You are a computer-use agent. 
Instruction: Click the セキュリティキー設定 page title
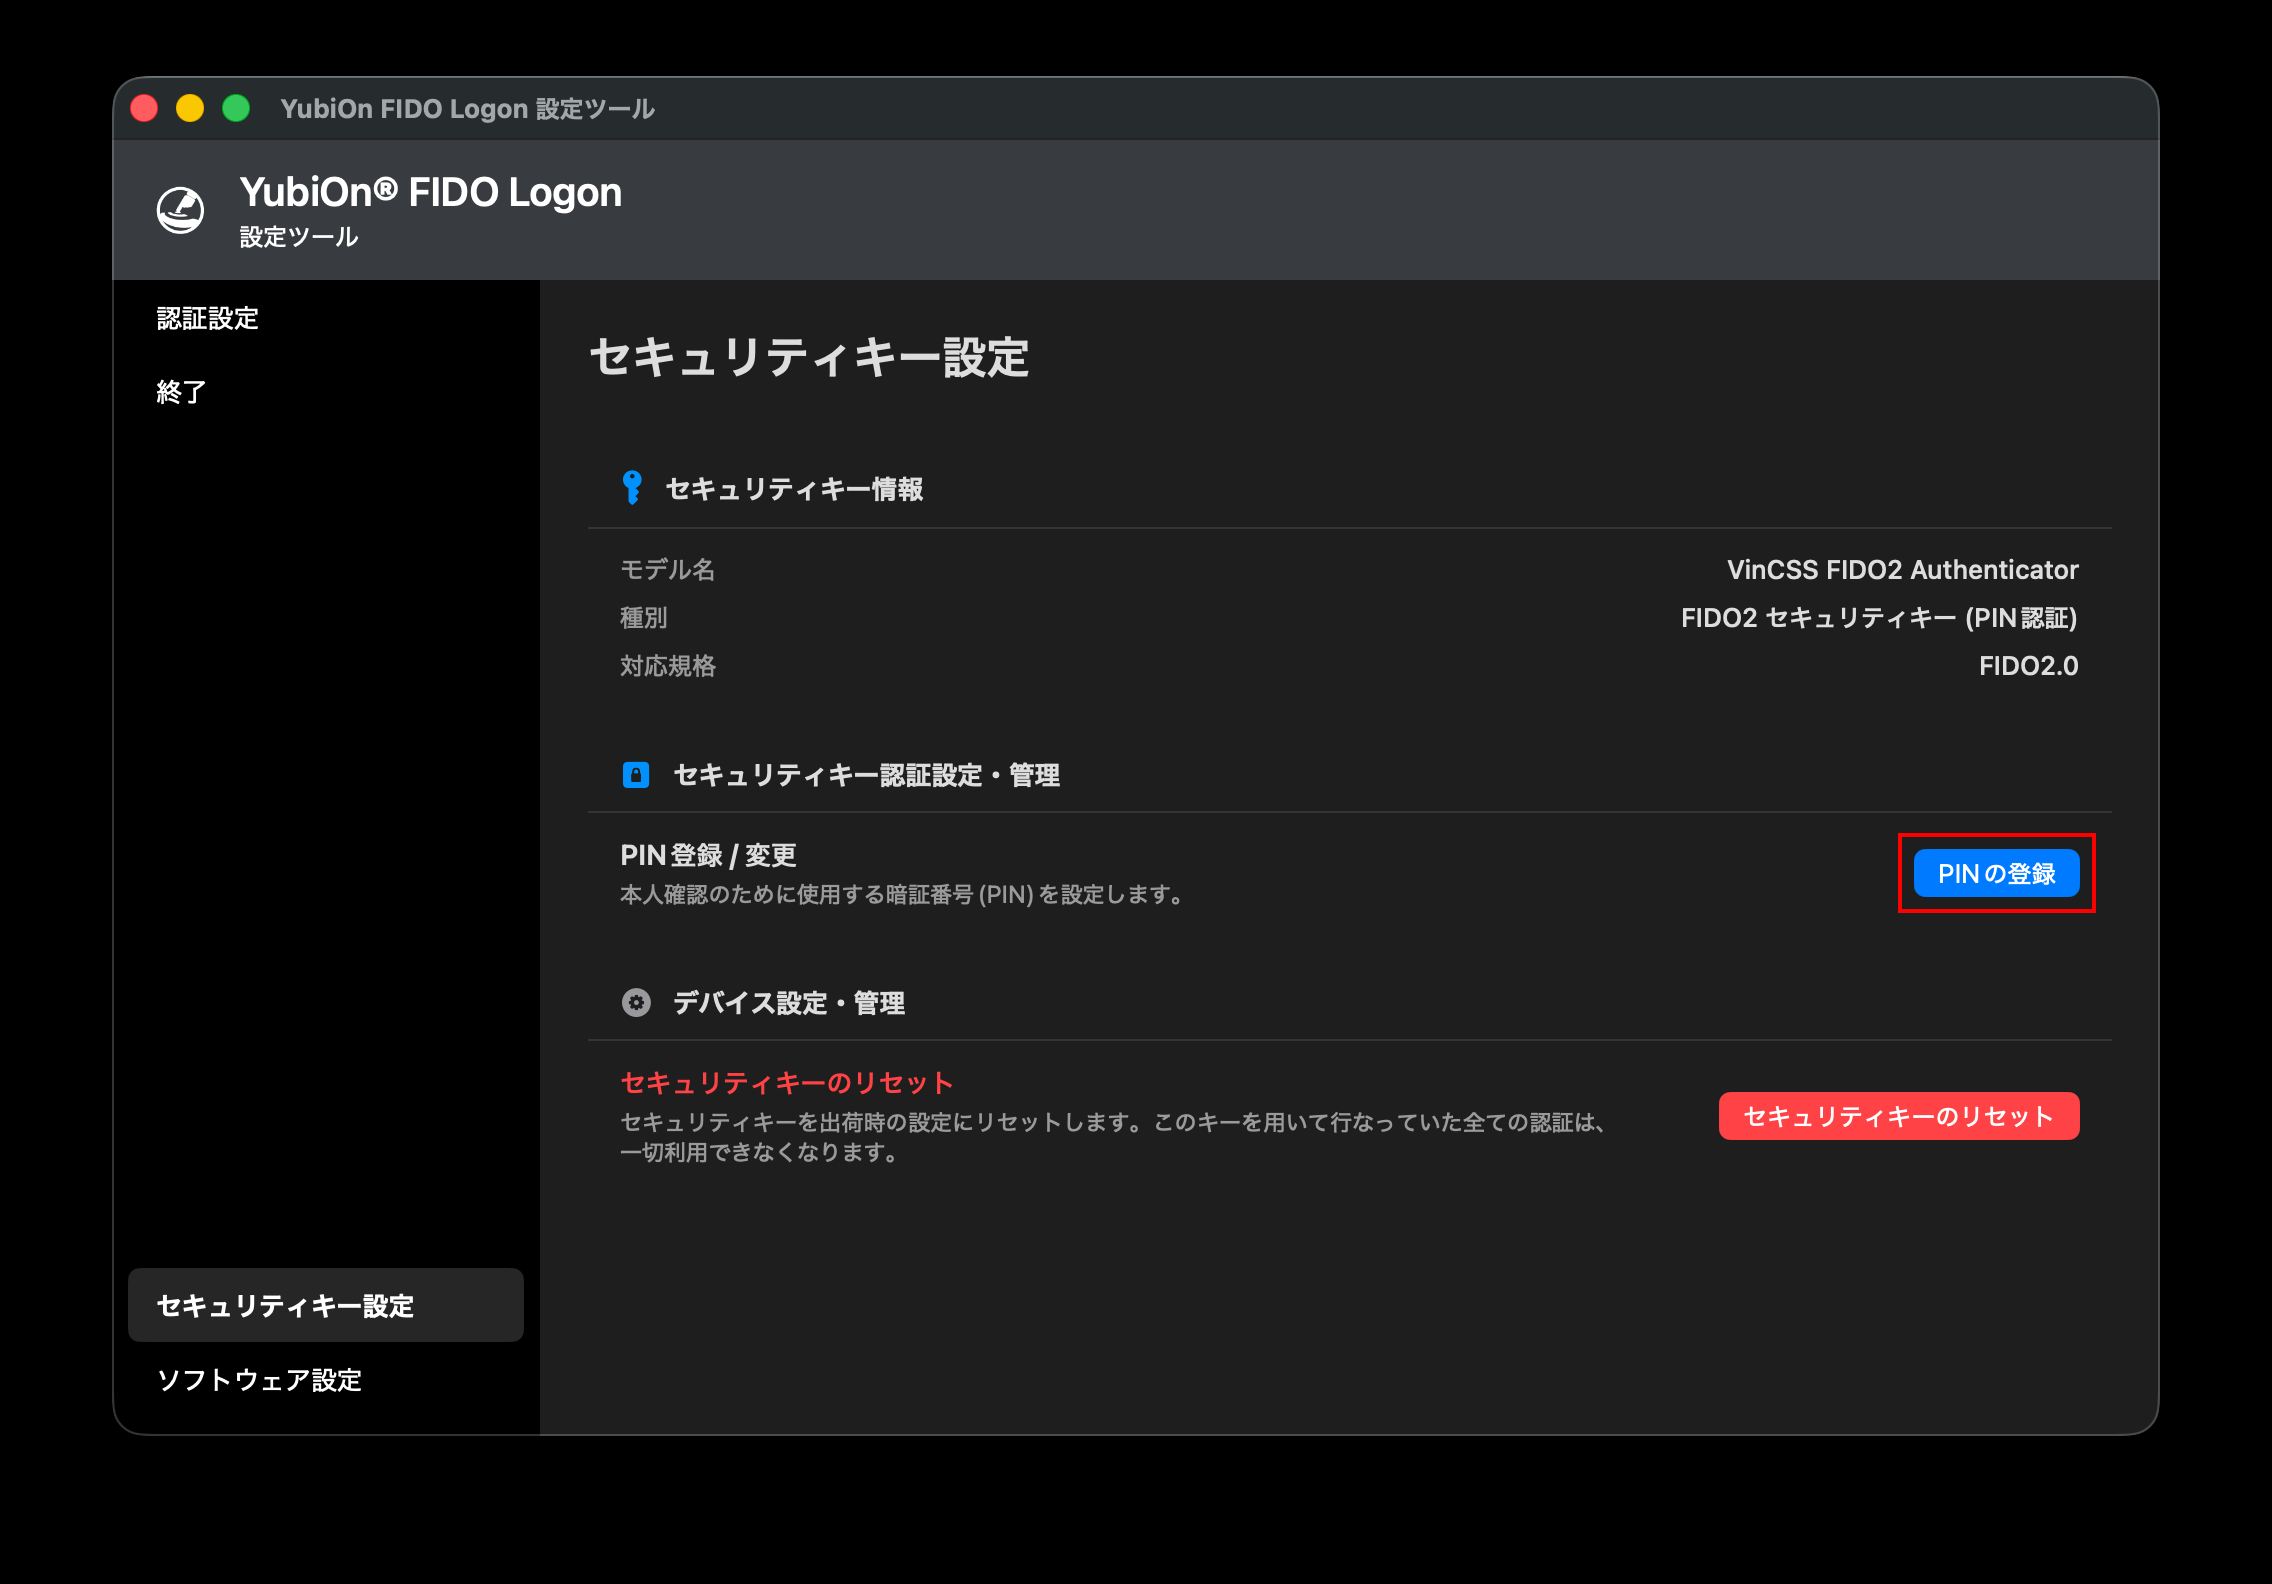pyautogui.click(x=809, y=357)
